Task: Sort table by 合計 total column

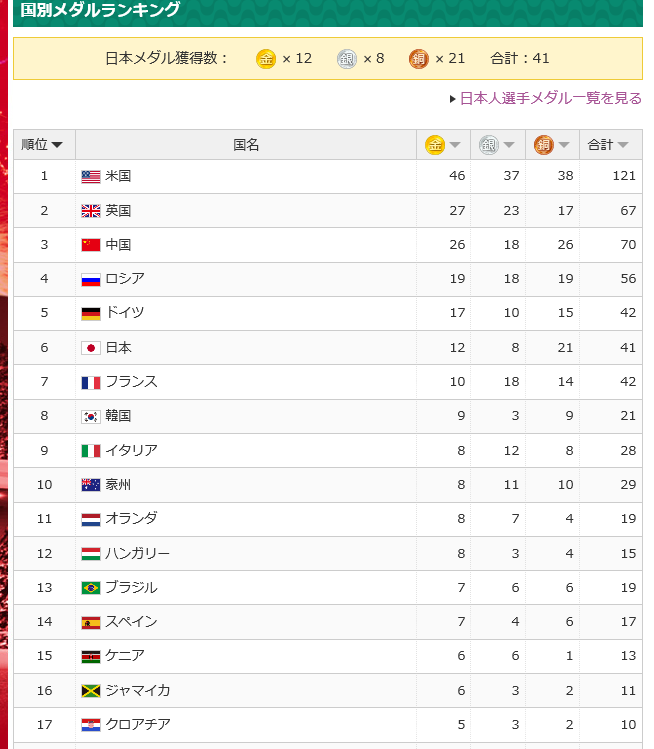Action: coord(610,145)
